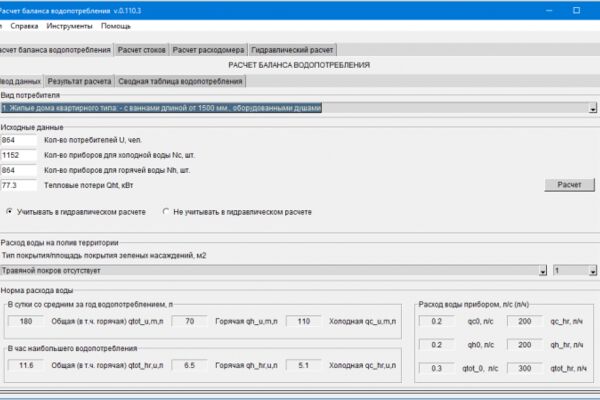Open the area value dropdown showing 1
Image resolution: width=600 pixels, height=400 pixels.
tap(593, 271)
